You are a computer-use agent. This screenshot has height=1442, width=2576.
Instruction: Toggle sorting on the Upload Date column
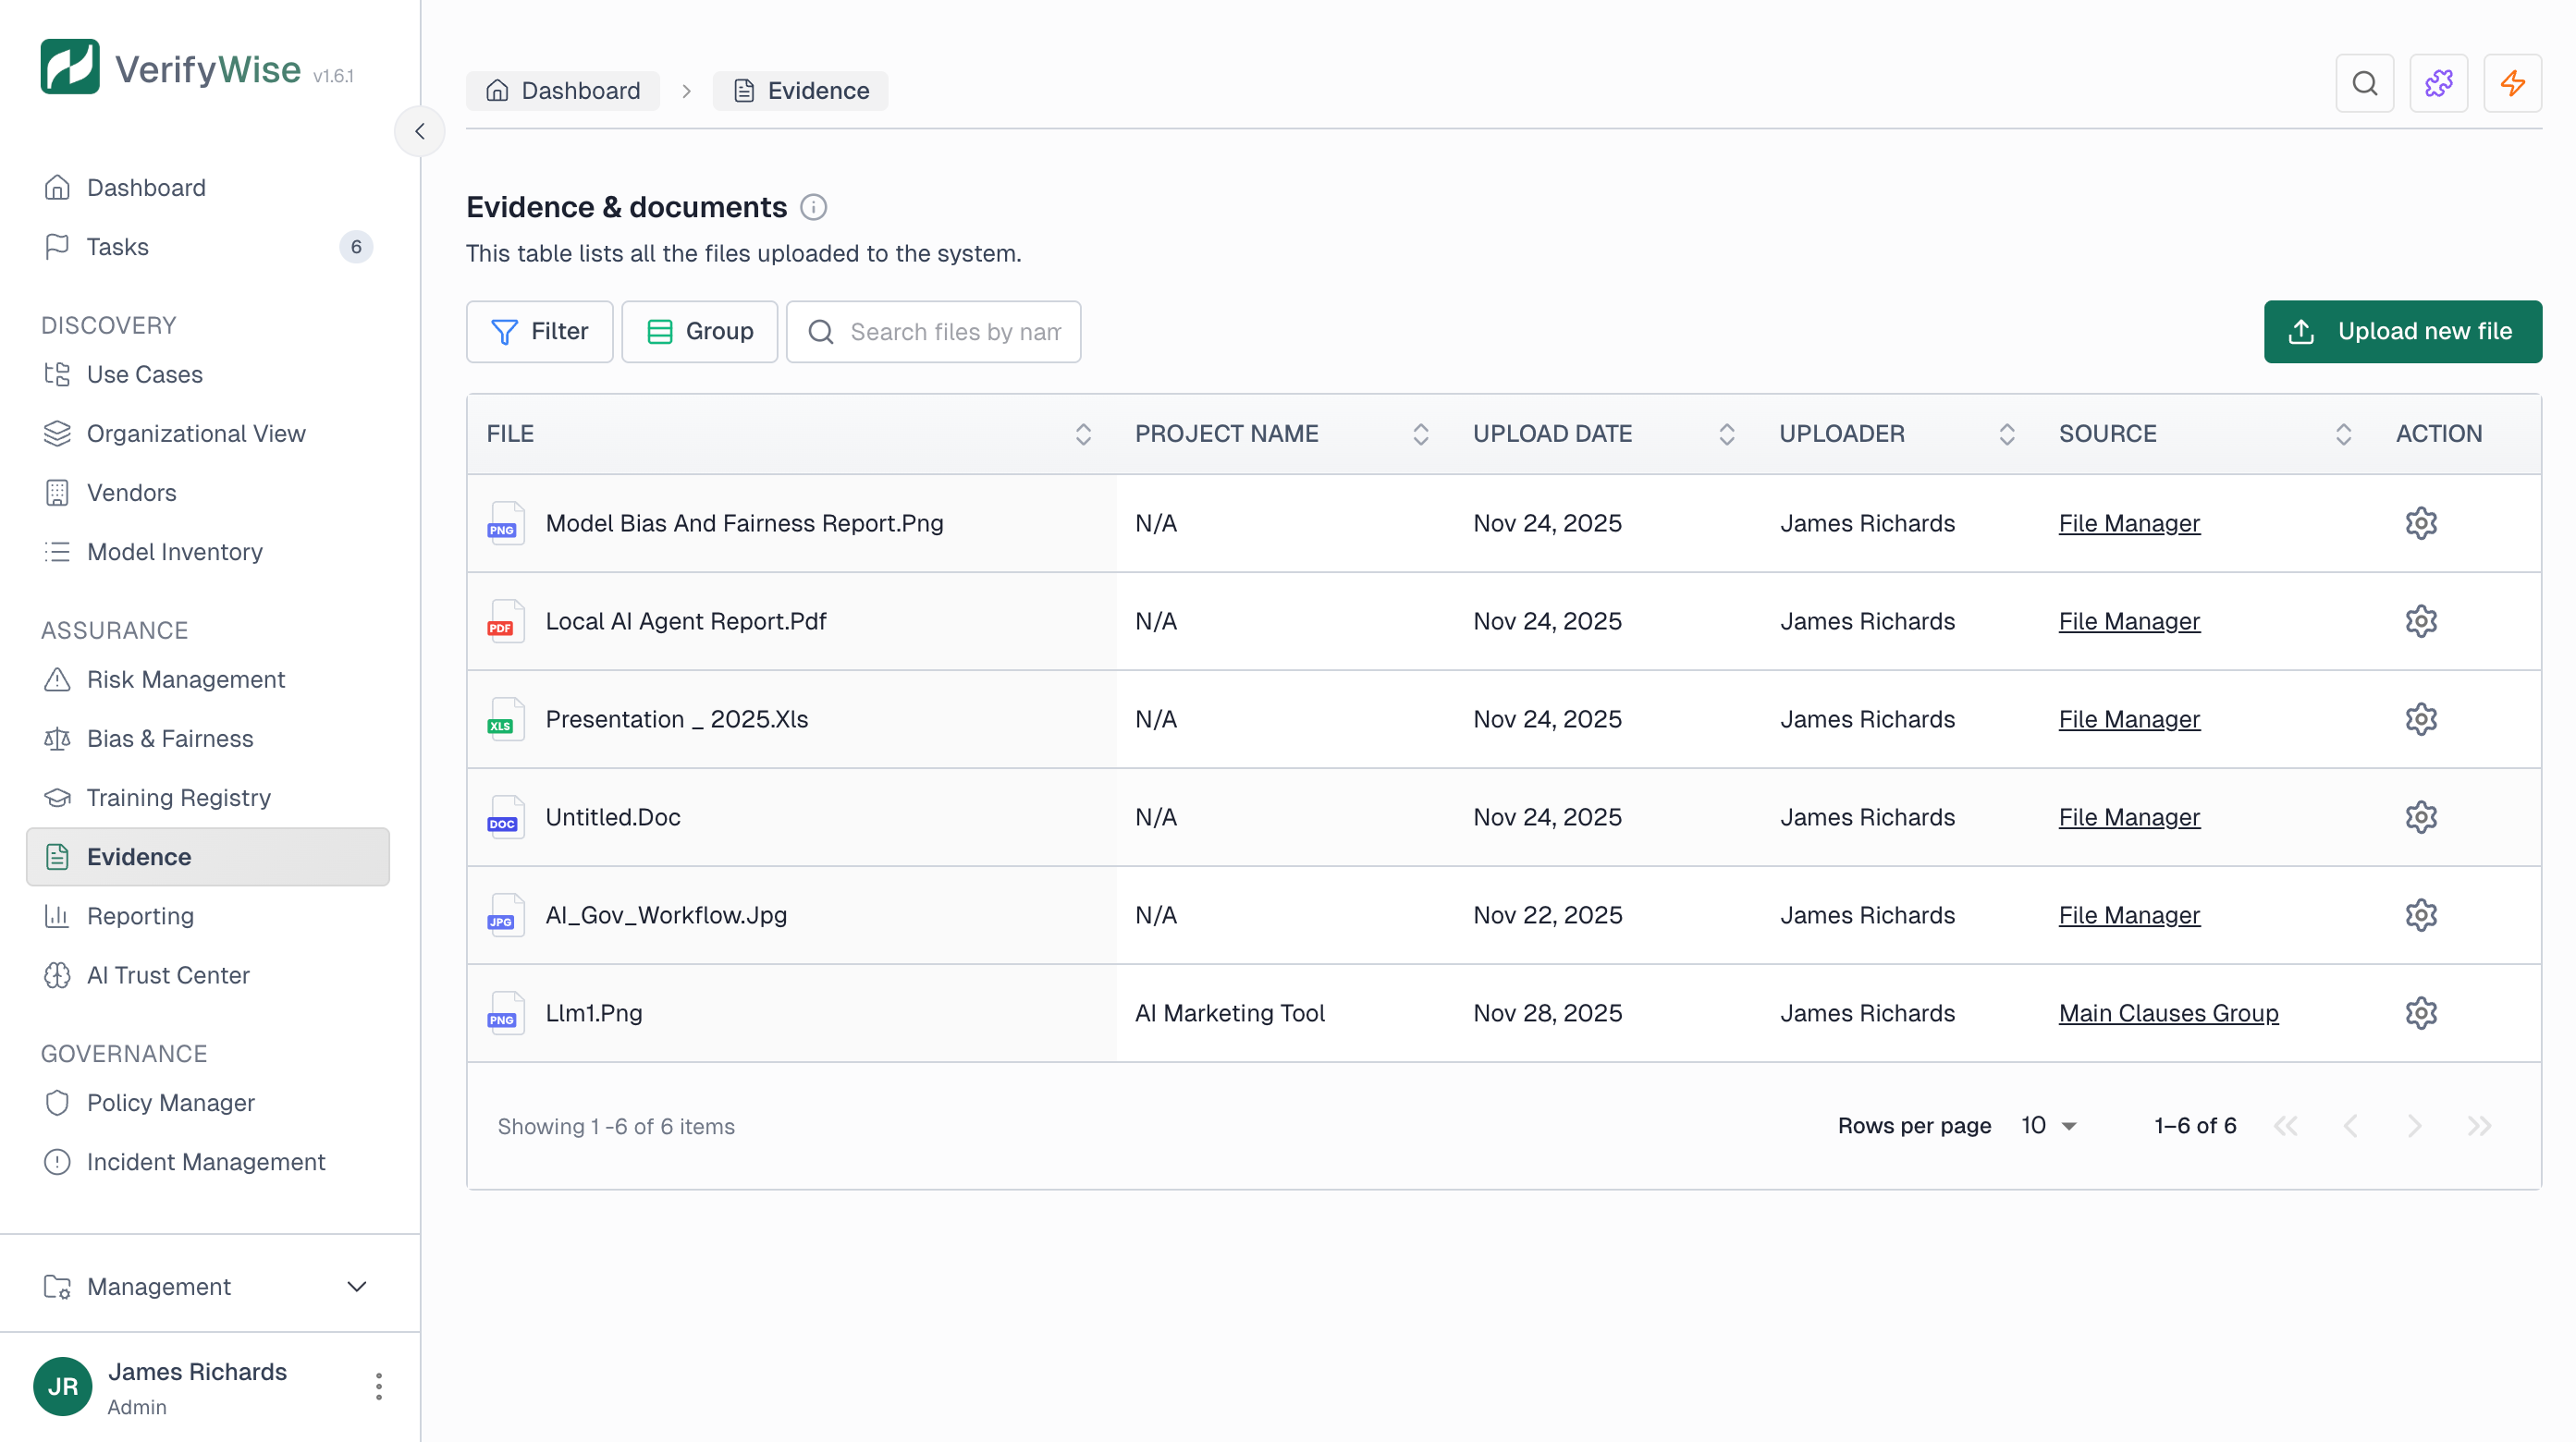(x=1725, y=434)
